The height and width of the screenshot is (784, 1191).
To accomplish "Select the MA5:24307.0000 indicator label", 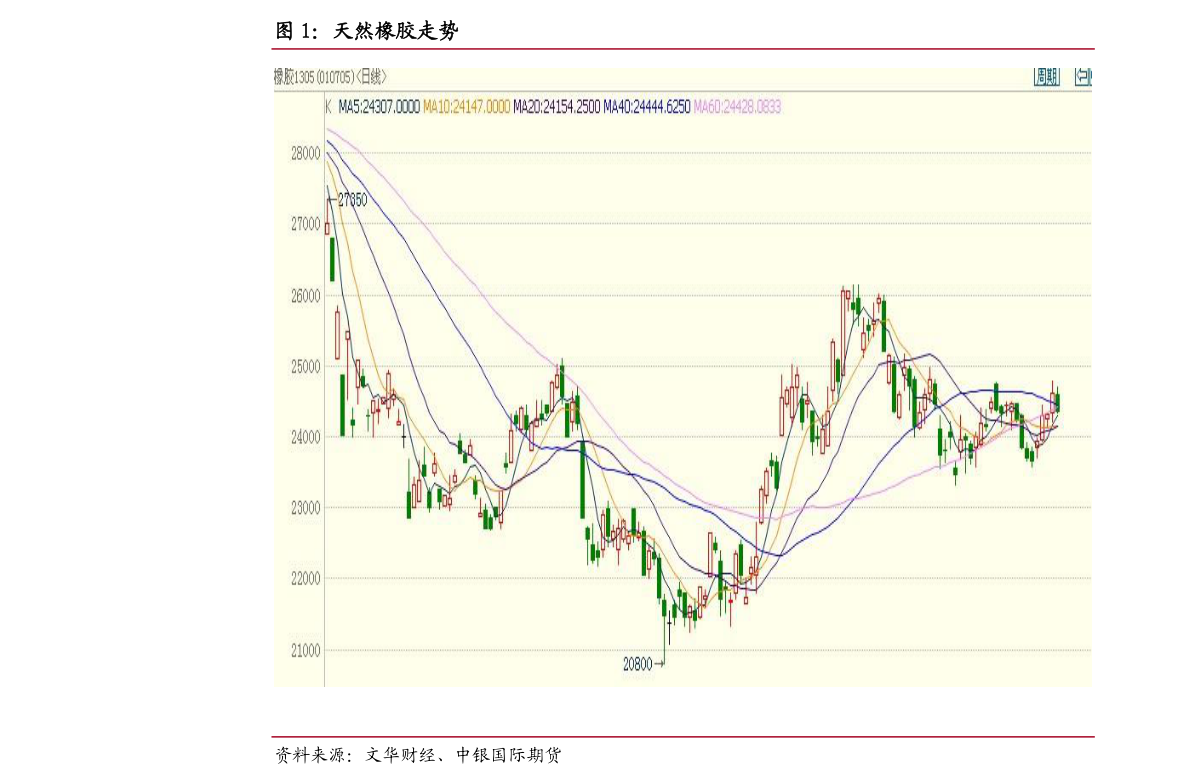I will coord(379,107).
